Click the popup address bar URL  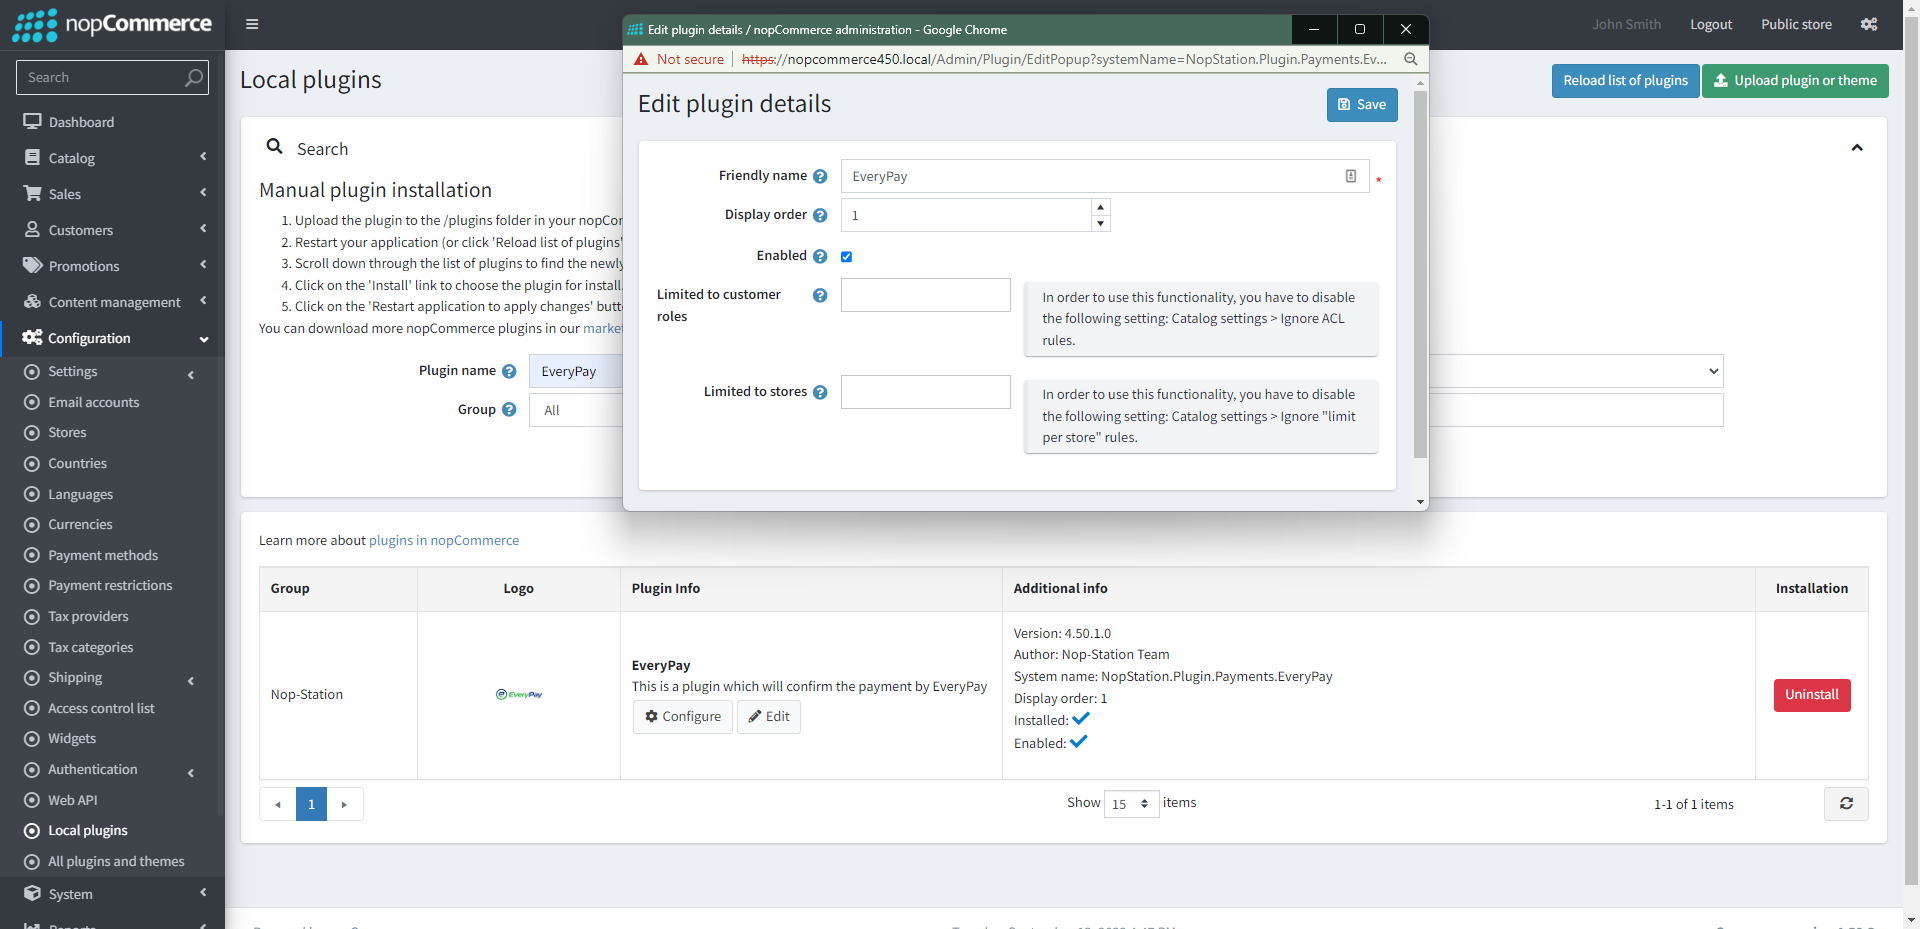tap(1064, 59)
